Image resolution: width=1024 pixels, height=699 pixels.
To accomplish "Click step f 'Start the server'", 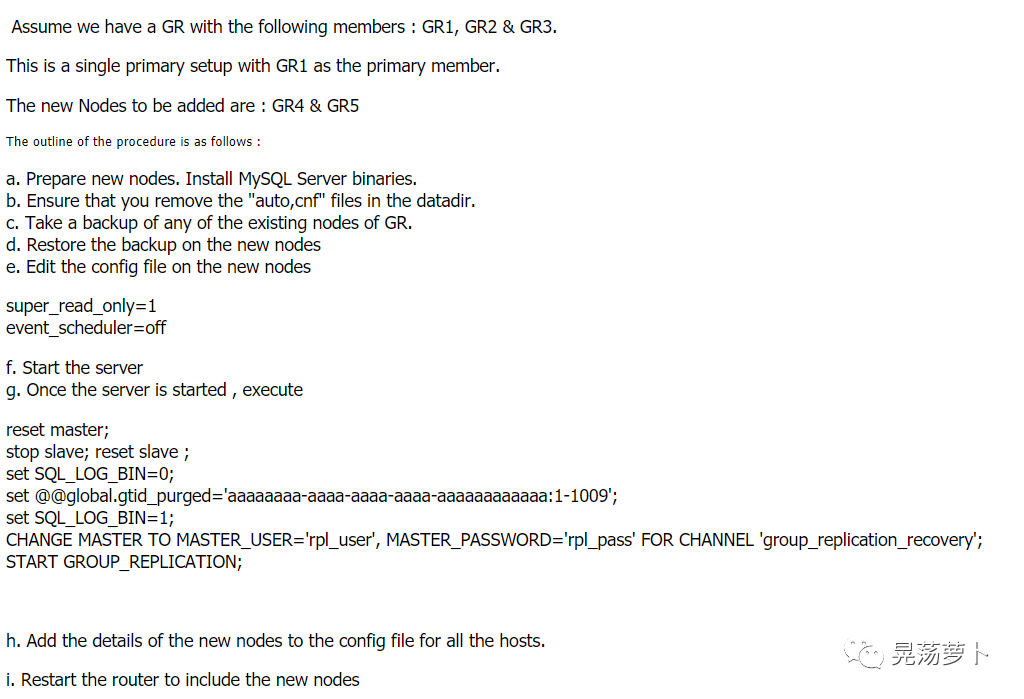I will 74,368.
